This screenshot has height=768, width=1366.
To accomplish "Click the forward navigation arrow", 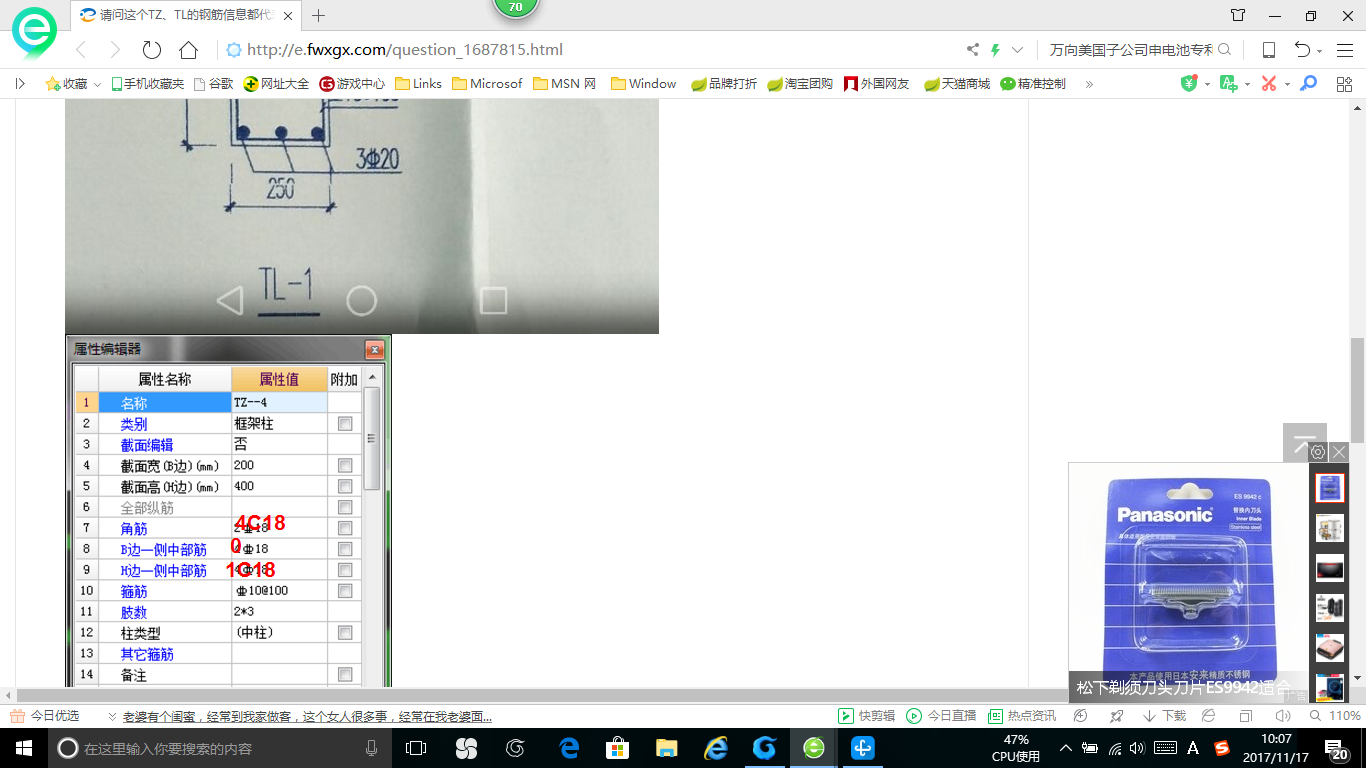I will [115, 50].
